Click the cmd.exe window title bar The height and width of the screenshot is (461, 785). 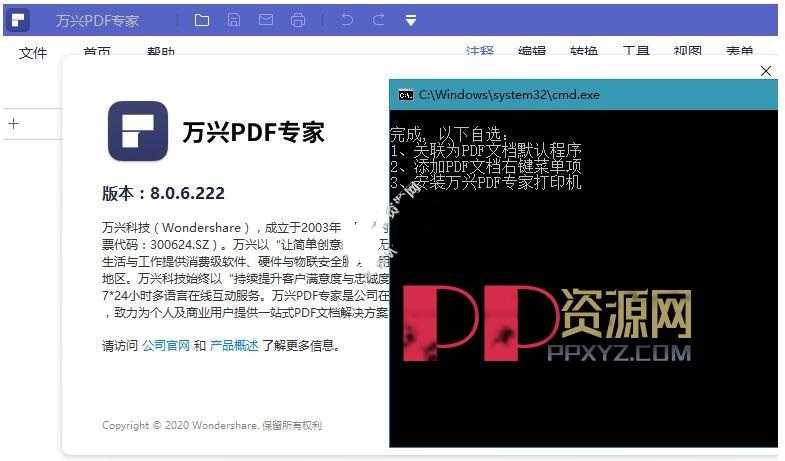point(583,95)
